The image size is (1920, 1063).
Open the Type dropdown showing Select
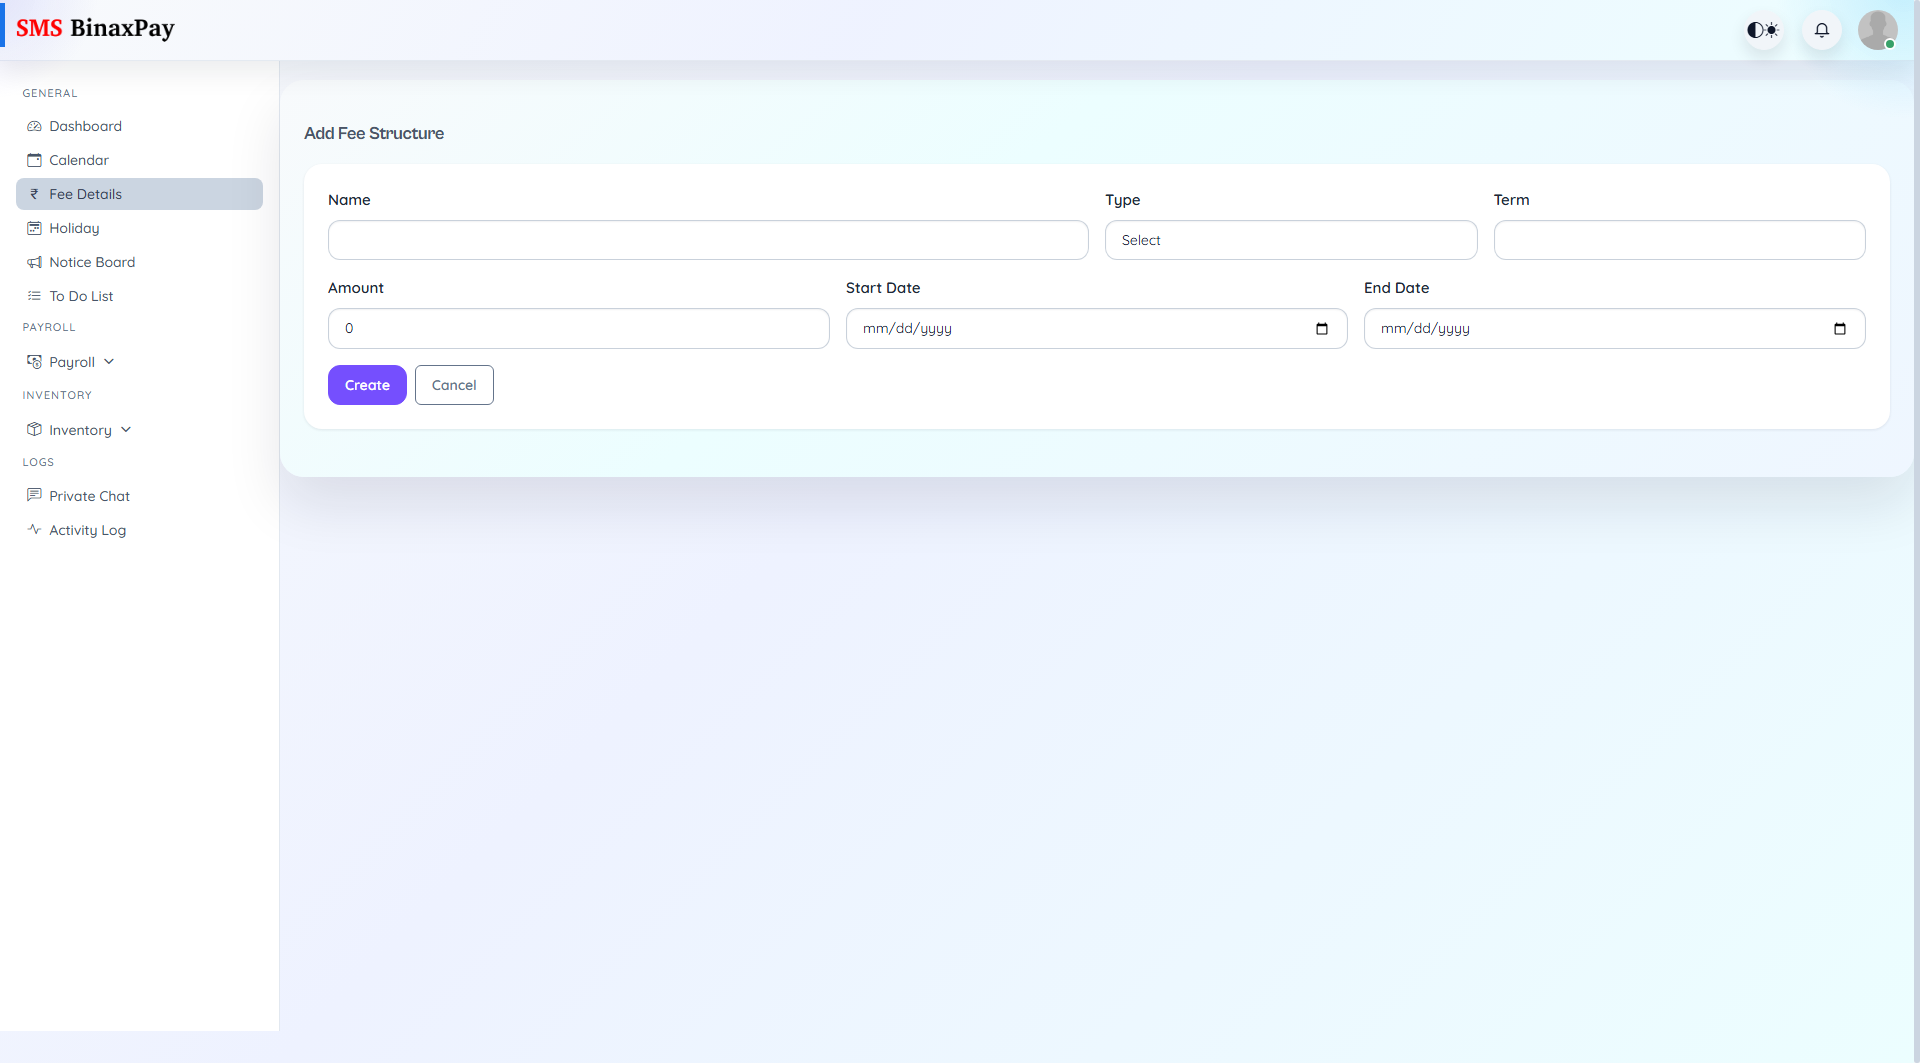pyautogui.click(x=1291, y=240)
